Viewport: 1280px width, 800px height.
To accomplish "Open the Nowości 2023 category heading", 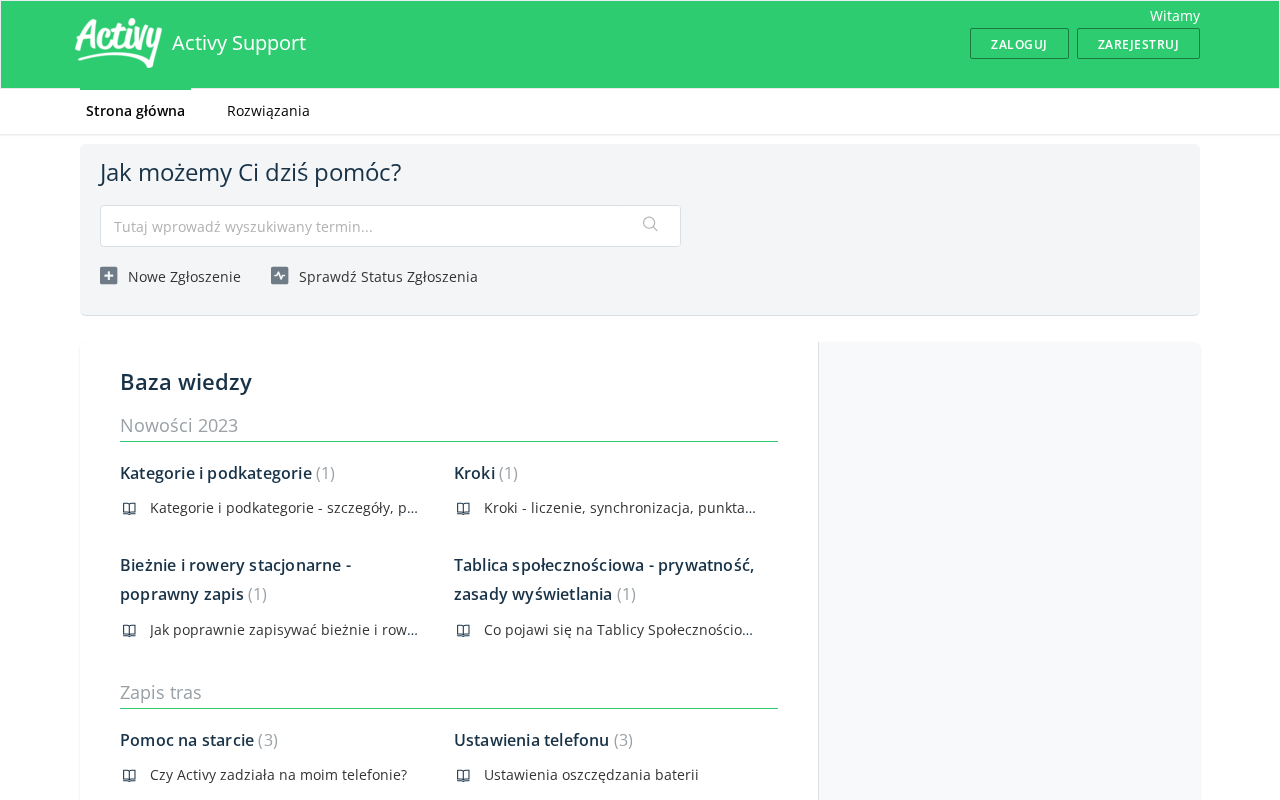I will (x=179, y=425).
